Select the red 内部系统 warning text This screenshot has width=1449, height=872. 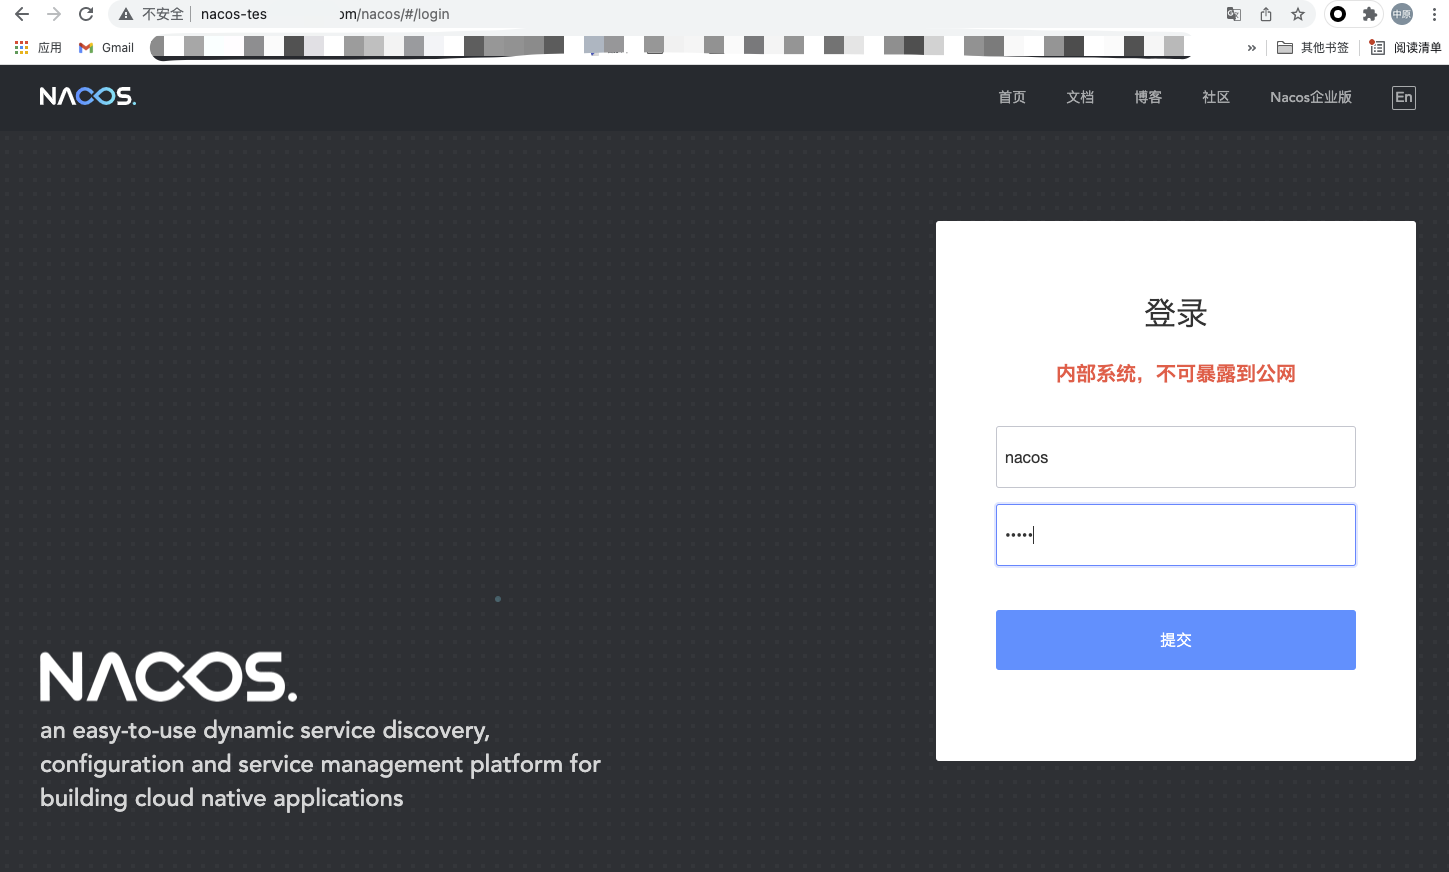coord(1176,374)
